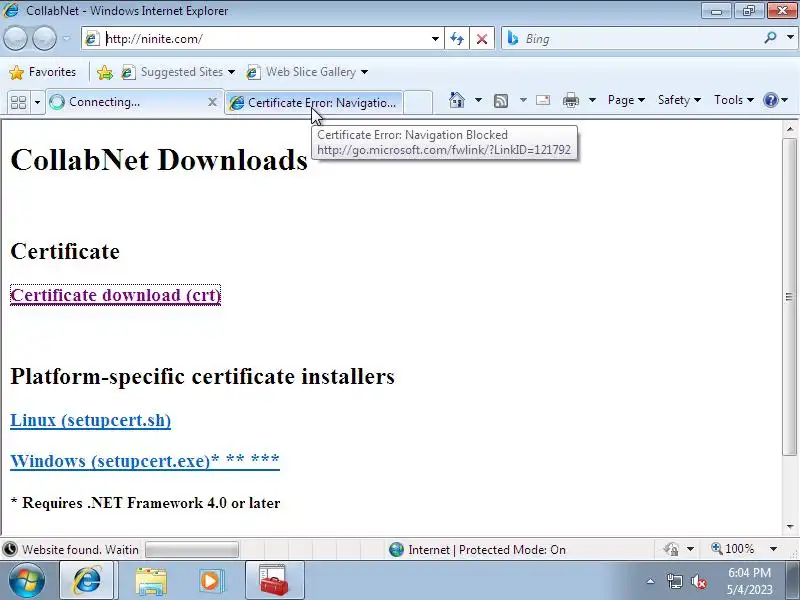This screenshot has width=800, height=600.
Task: Click the red toolbox taskbar icon
Action: [x=274, y=581]
